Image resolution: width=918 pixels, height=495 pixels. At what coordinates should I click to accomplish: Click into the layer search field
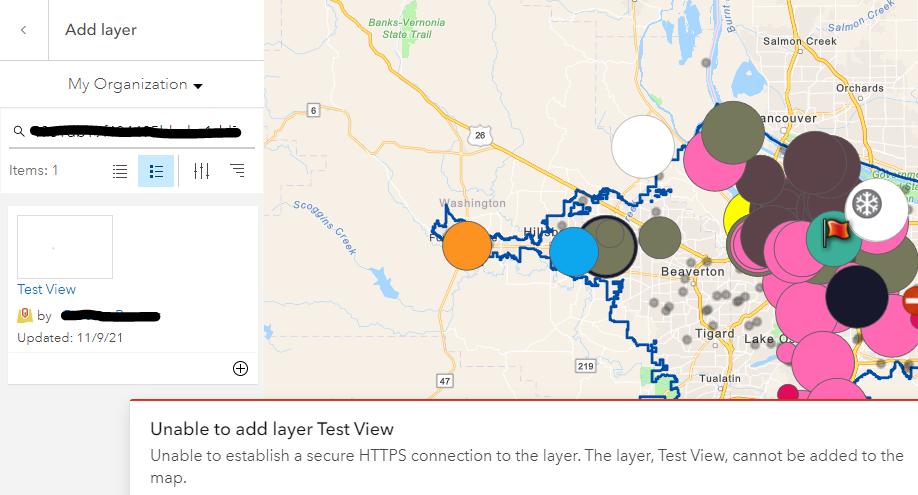135,131
